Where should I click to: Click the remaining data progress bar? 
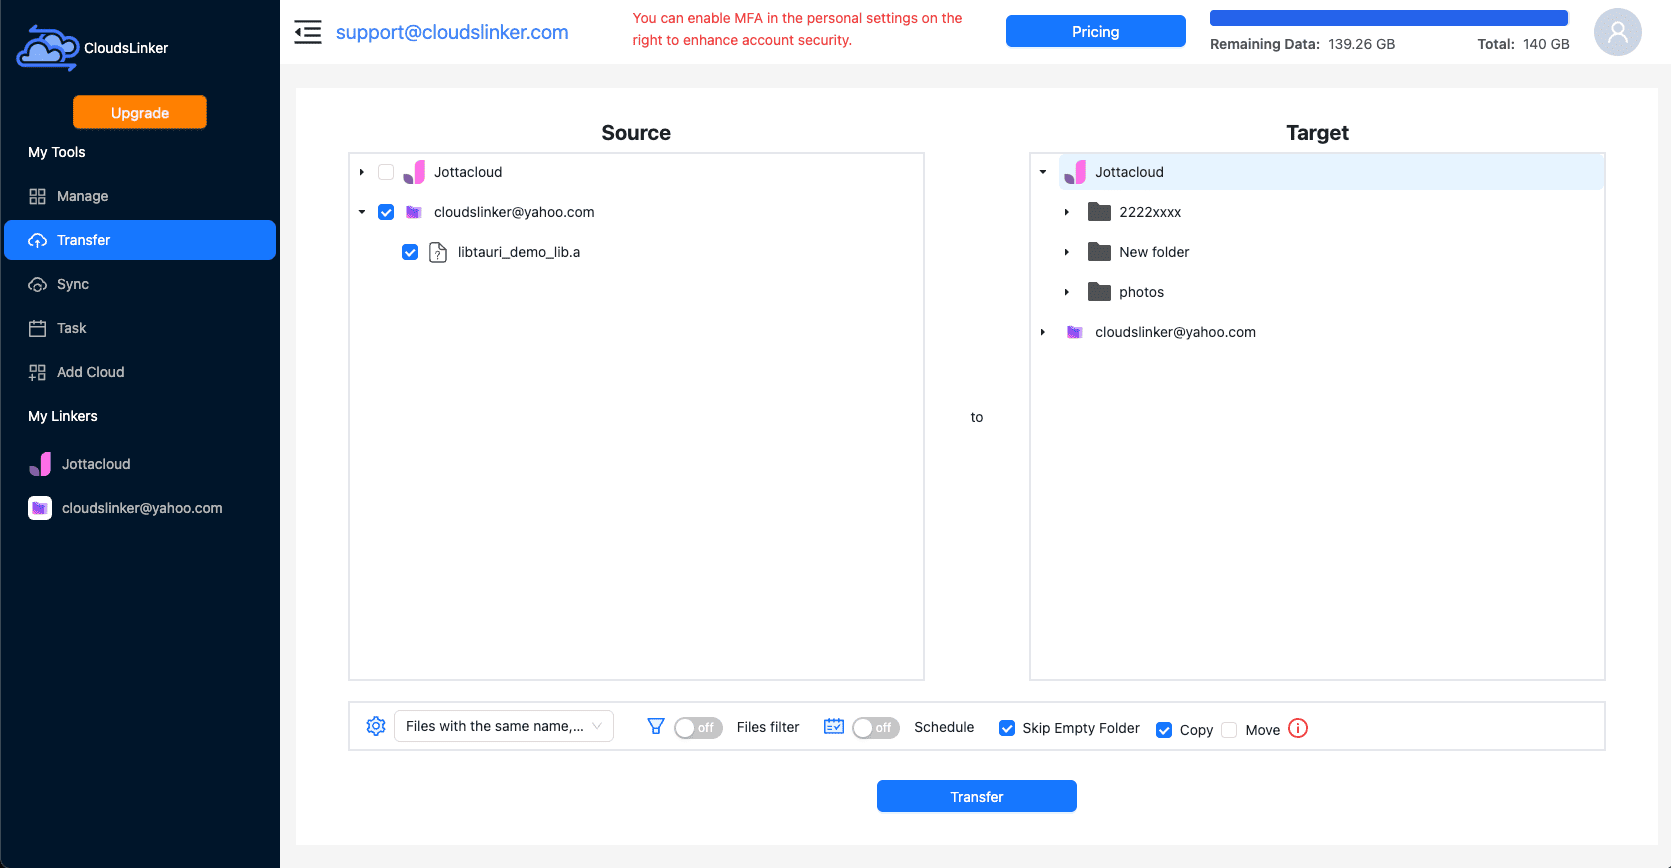(x=1389, y=18)
